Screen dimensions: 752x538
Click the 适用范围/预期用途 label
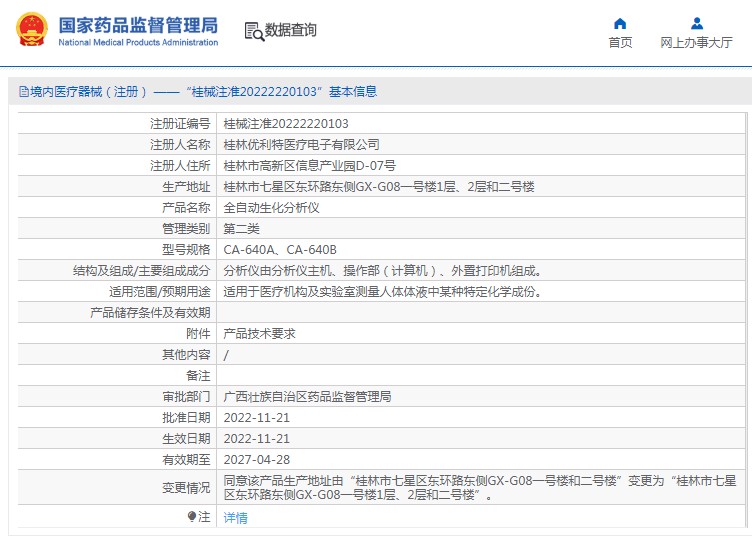tap(159, 292)
